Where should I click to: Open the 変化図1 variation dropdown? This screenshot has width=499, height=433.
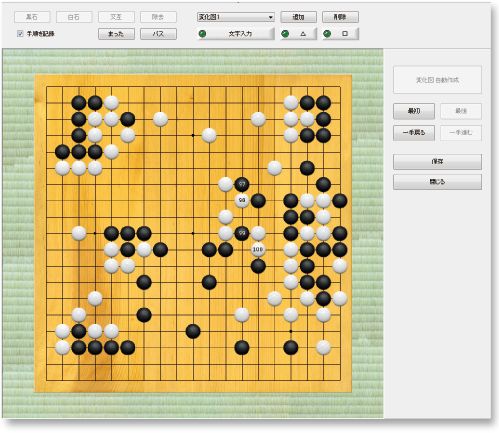[x=236, y=17]
